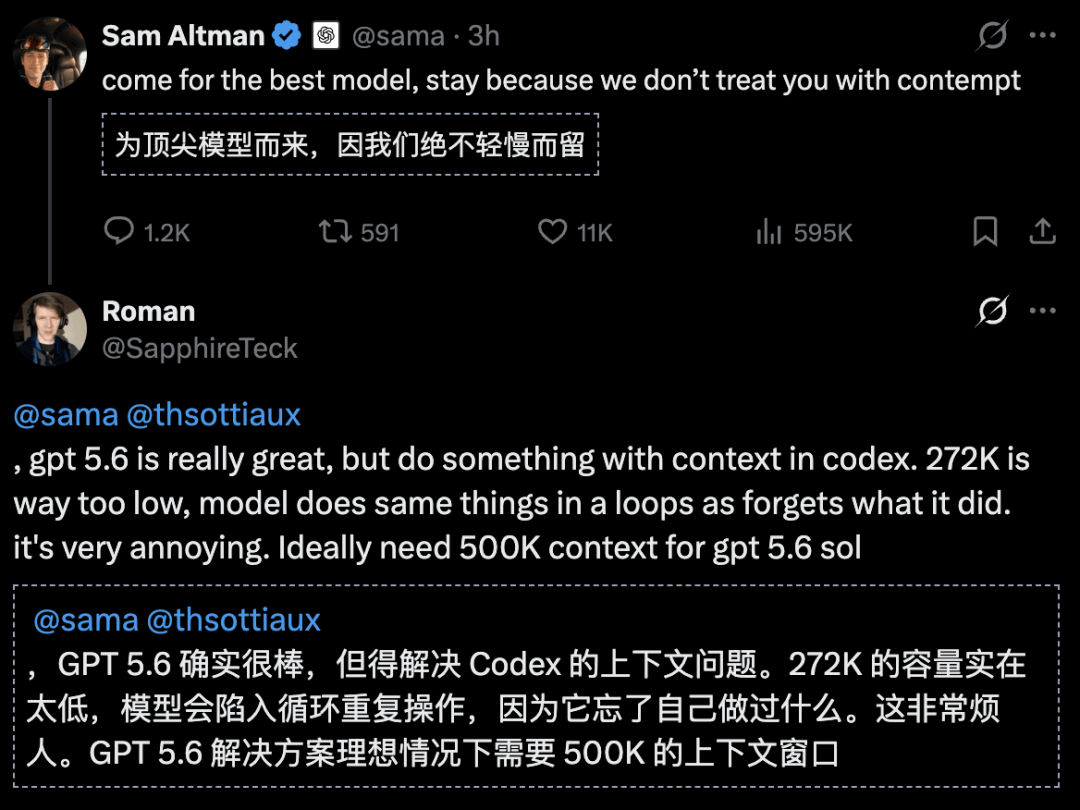Open the reply icon showing 1.2K comments

[118, 231]
